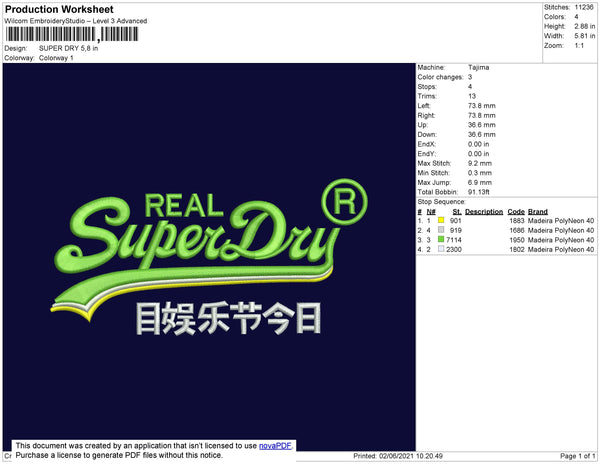
Task: Click the 'St.' column header
Action: pos(457,212)
